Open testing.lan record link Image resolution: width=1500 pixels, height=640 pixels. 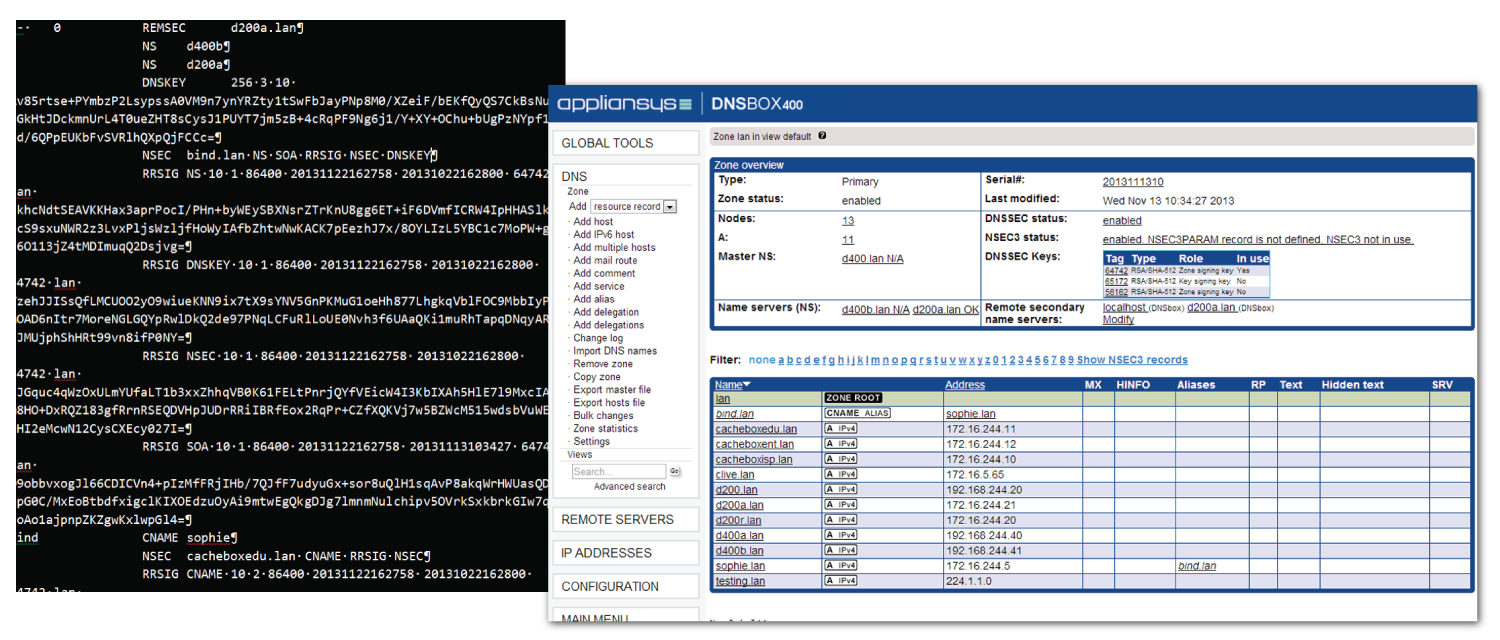coord(740,581)
